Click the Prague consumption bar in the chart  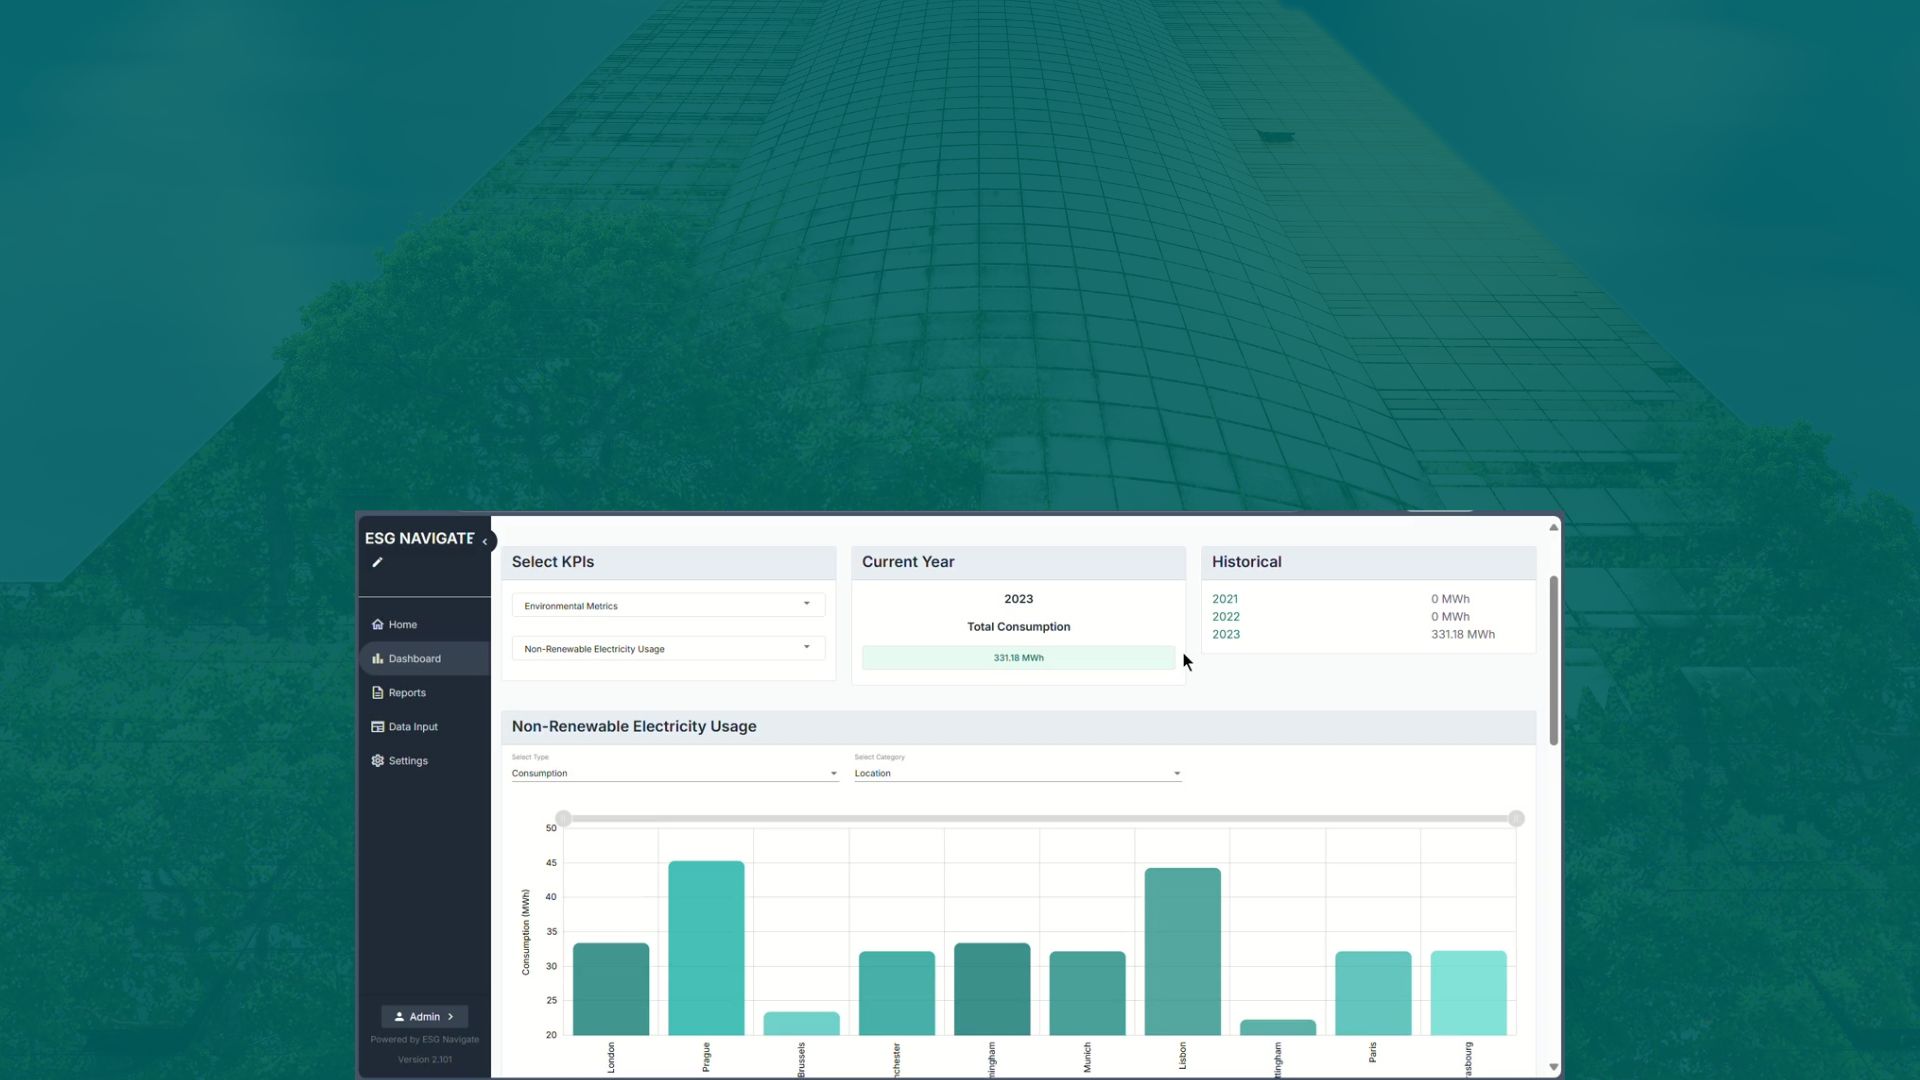click(x=706, y=950)
